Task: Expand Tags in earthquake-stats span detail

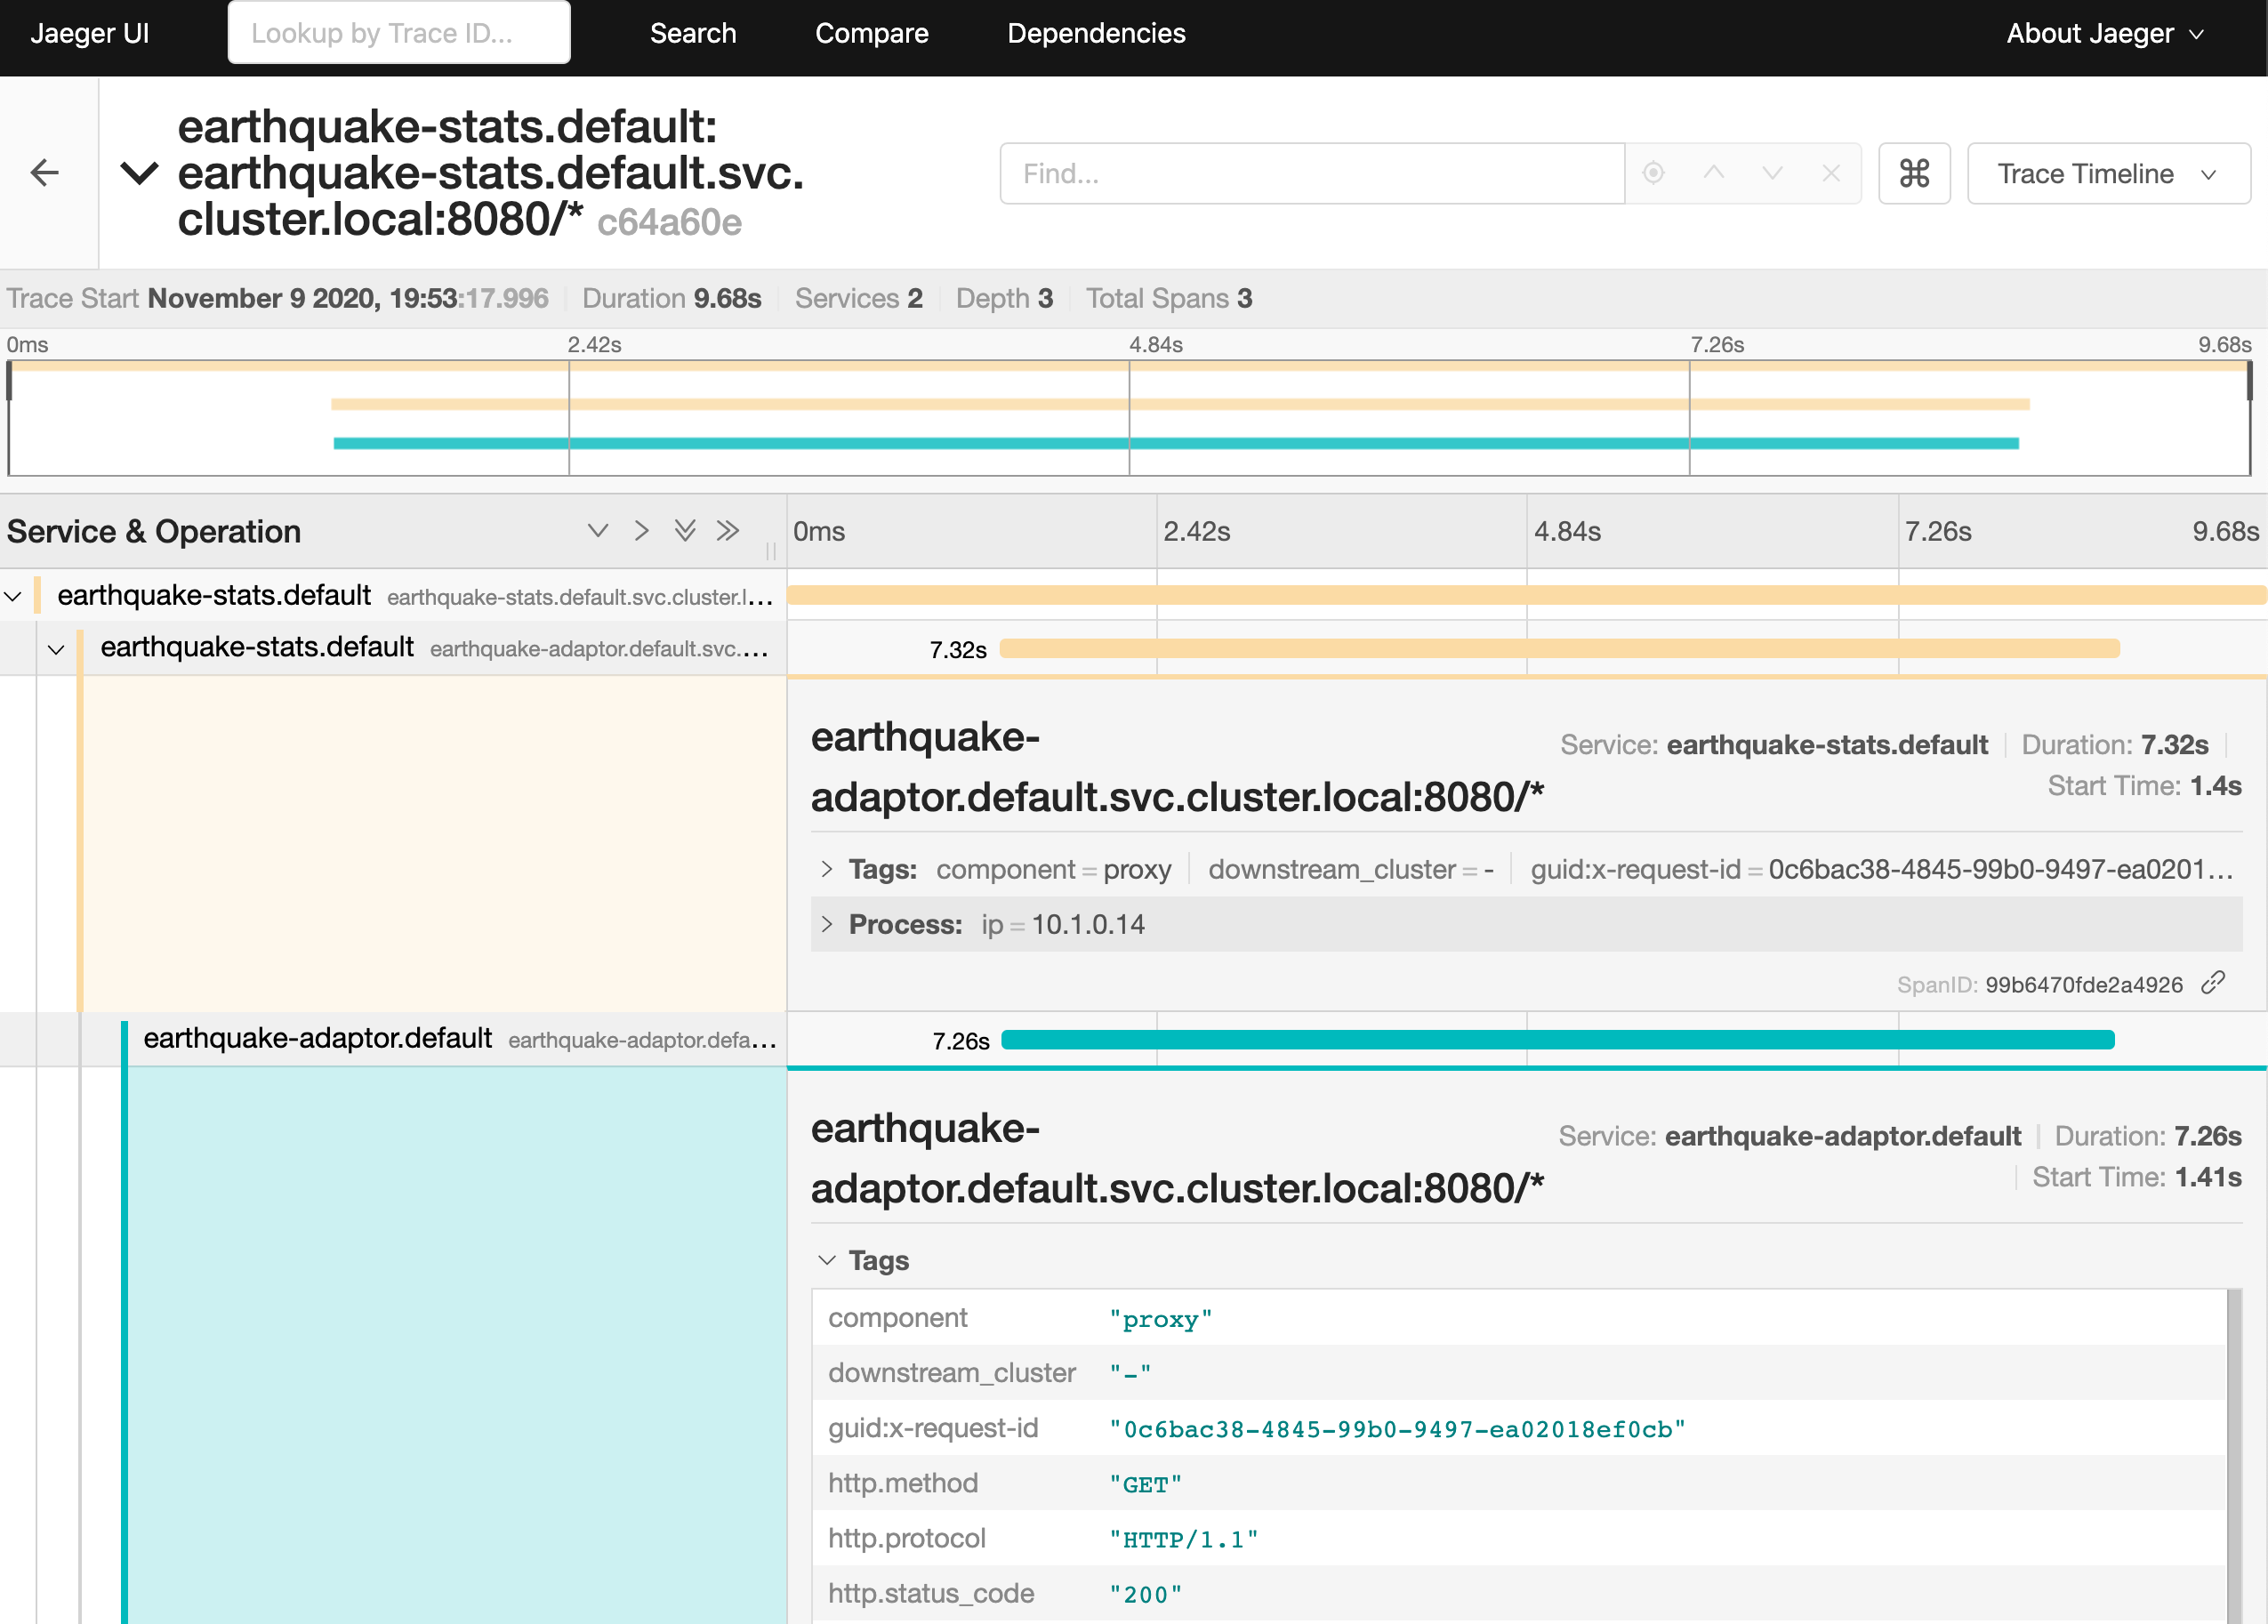Action: point(1526,869)
